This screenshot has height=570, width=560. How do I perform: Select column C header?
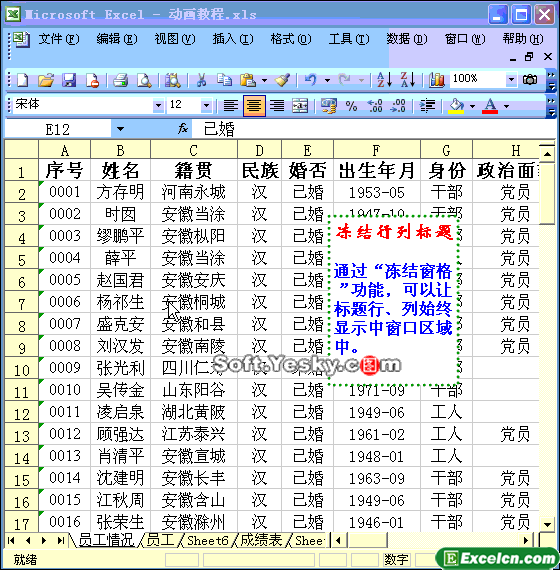193,150
